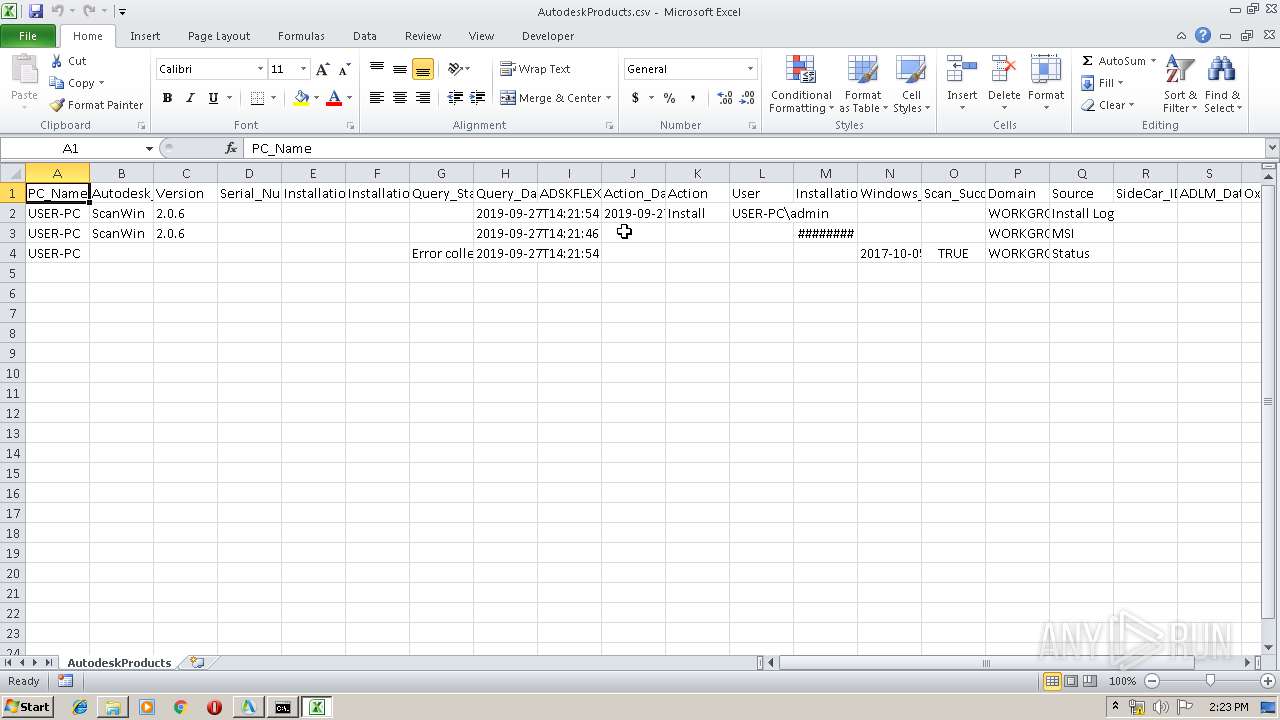
Task: Open Conditional Formatting menu
Action: pyautogui.click(x=801, y=85)
